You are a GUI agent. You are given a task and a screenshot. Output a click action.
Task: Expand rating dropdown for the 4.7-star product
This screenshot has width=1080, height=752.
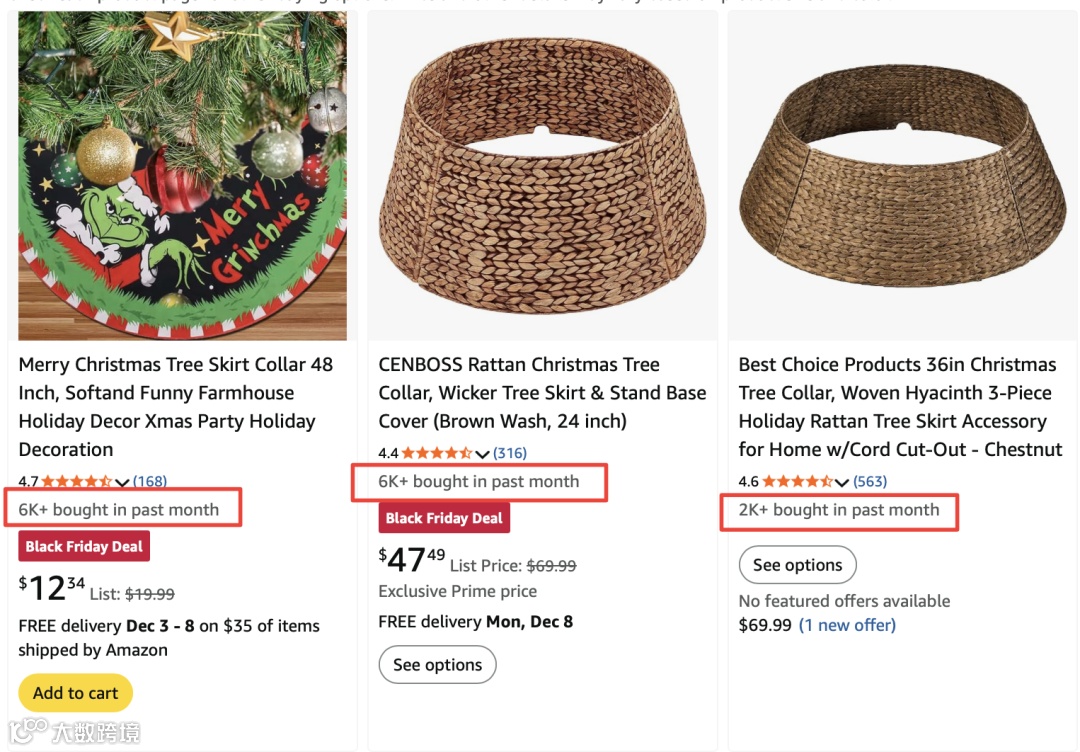[x=123, y=482]
